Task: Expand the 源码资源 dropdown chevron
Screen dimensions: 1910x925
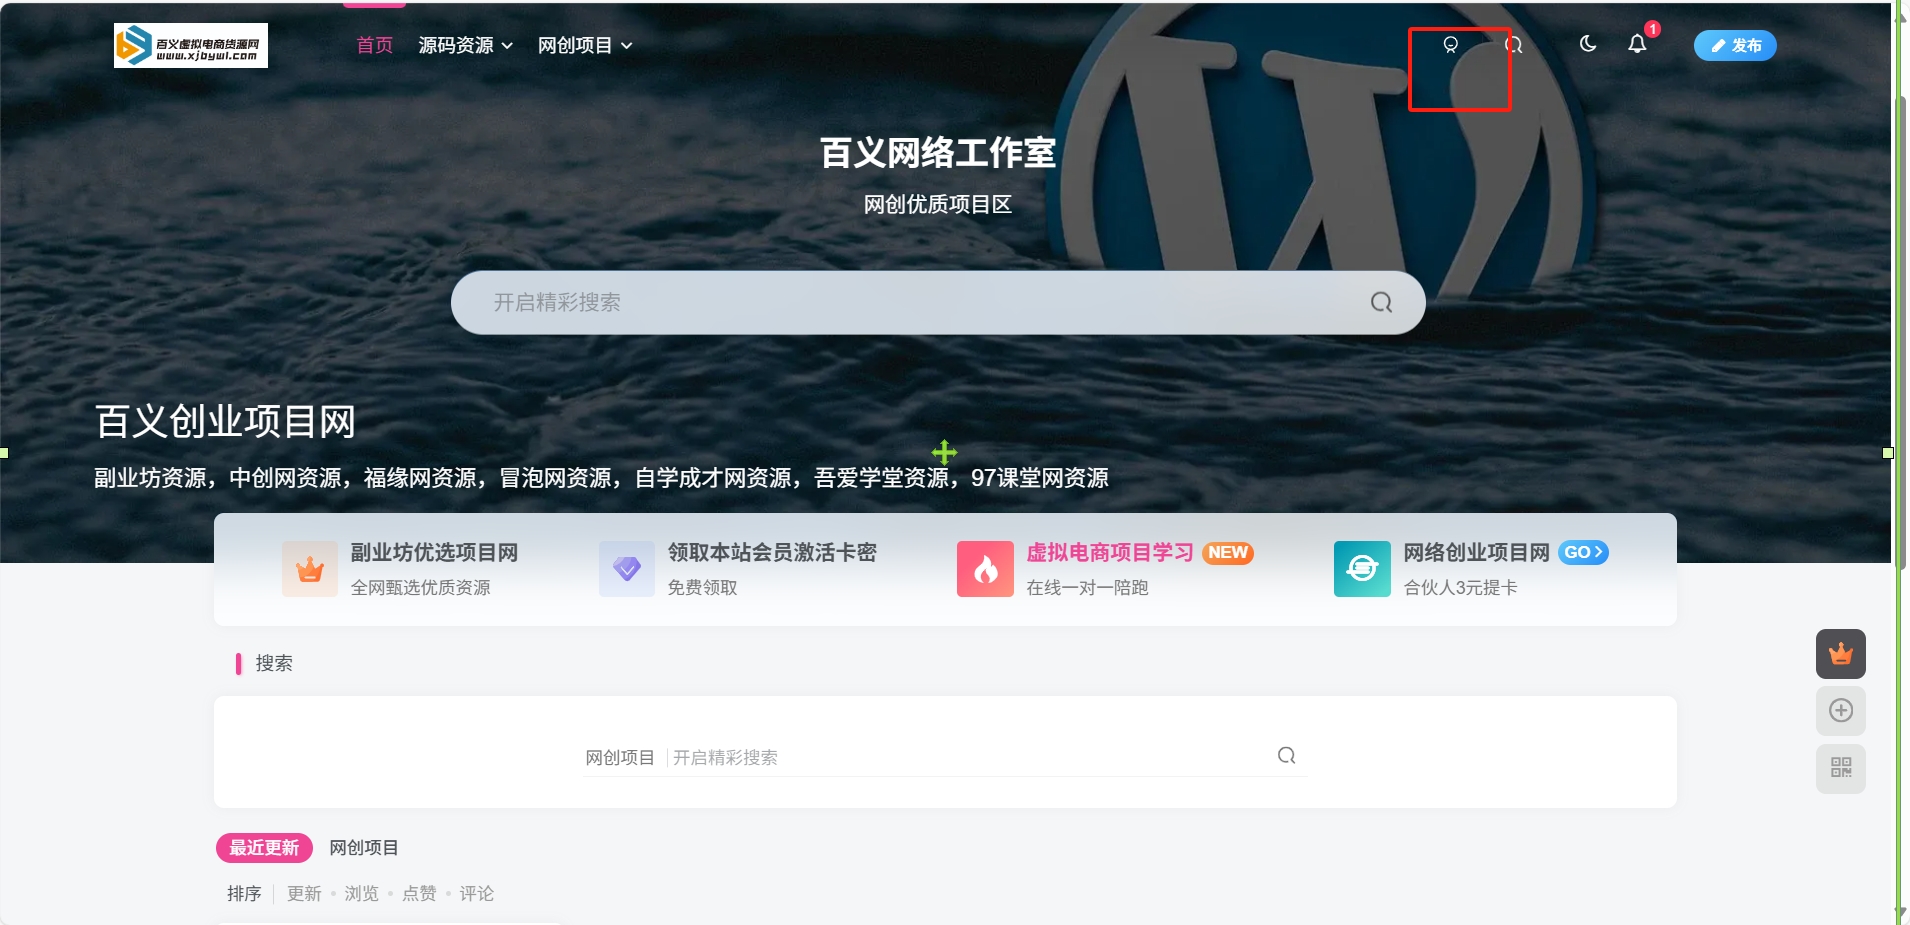Action: pyautogui.click(x=507, y=46)
